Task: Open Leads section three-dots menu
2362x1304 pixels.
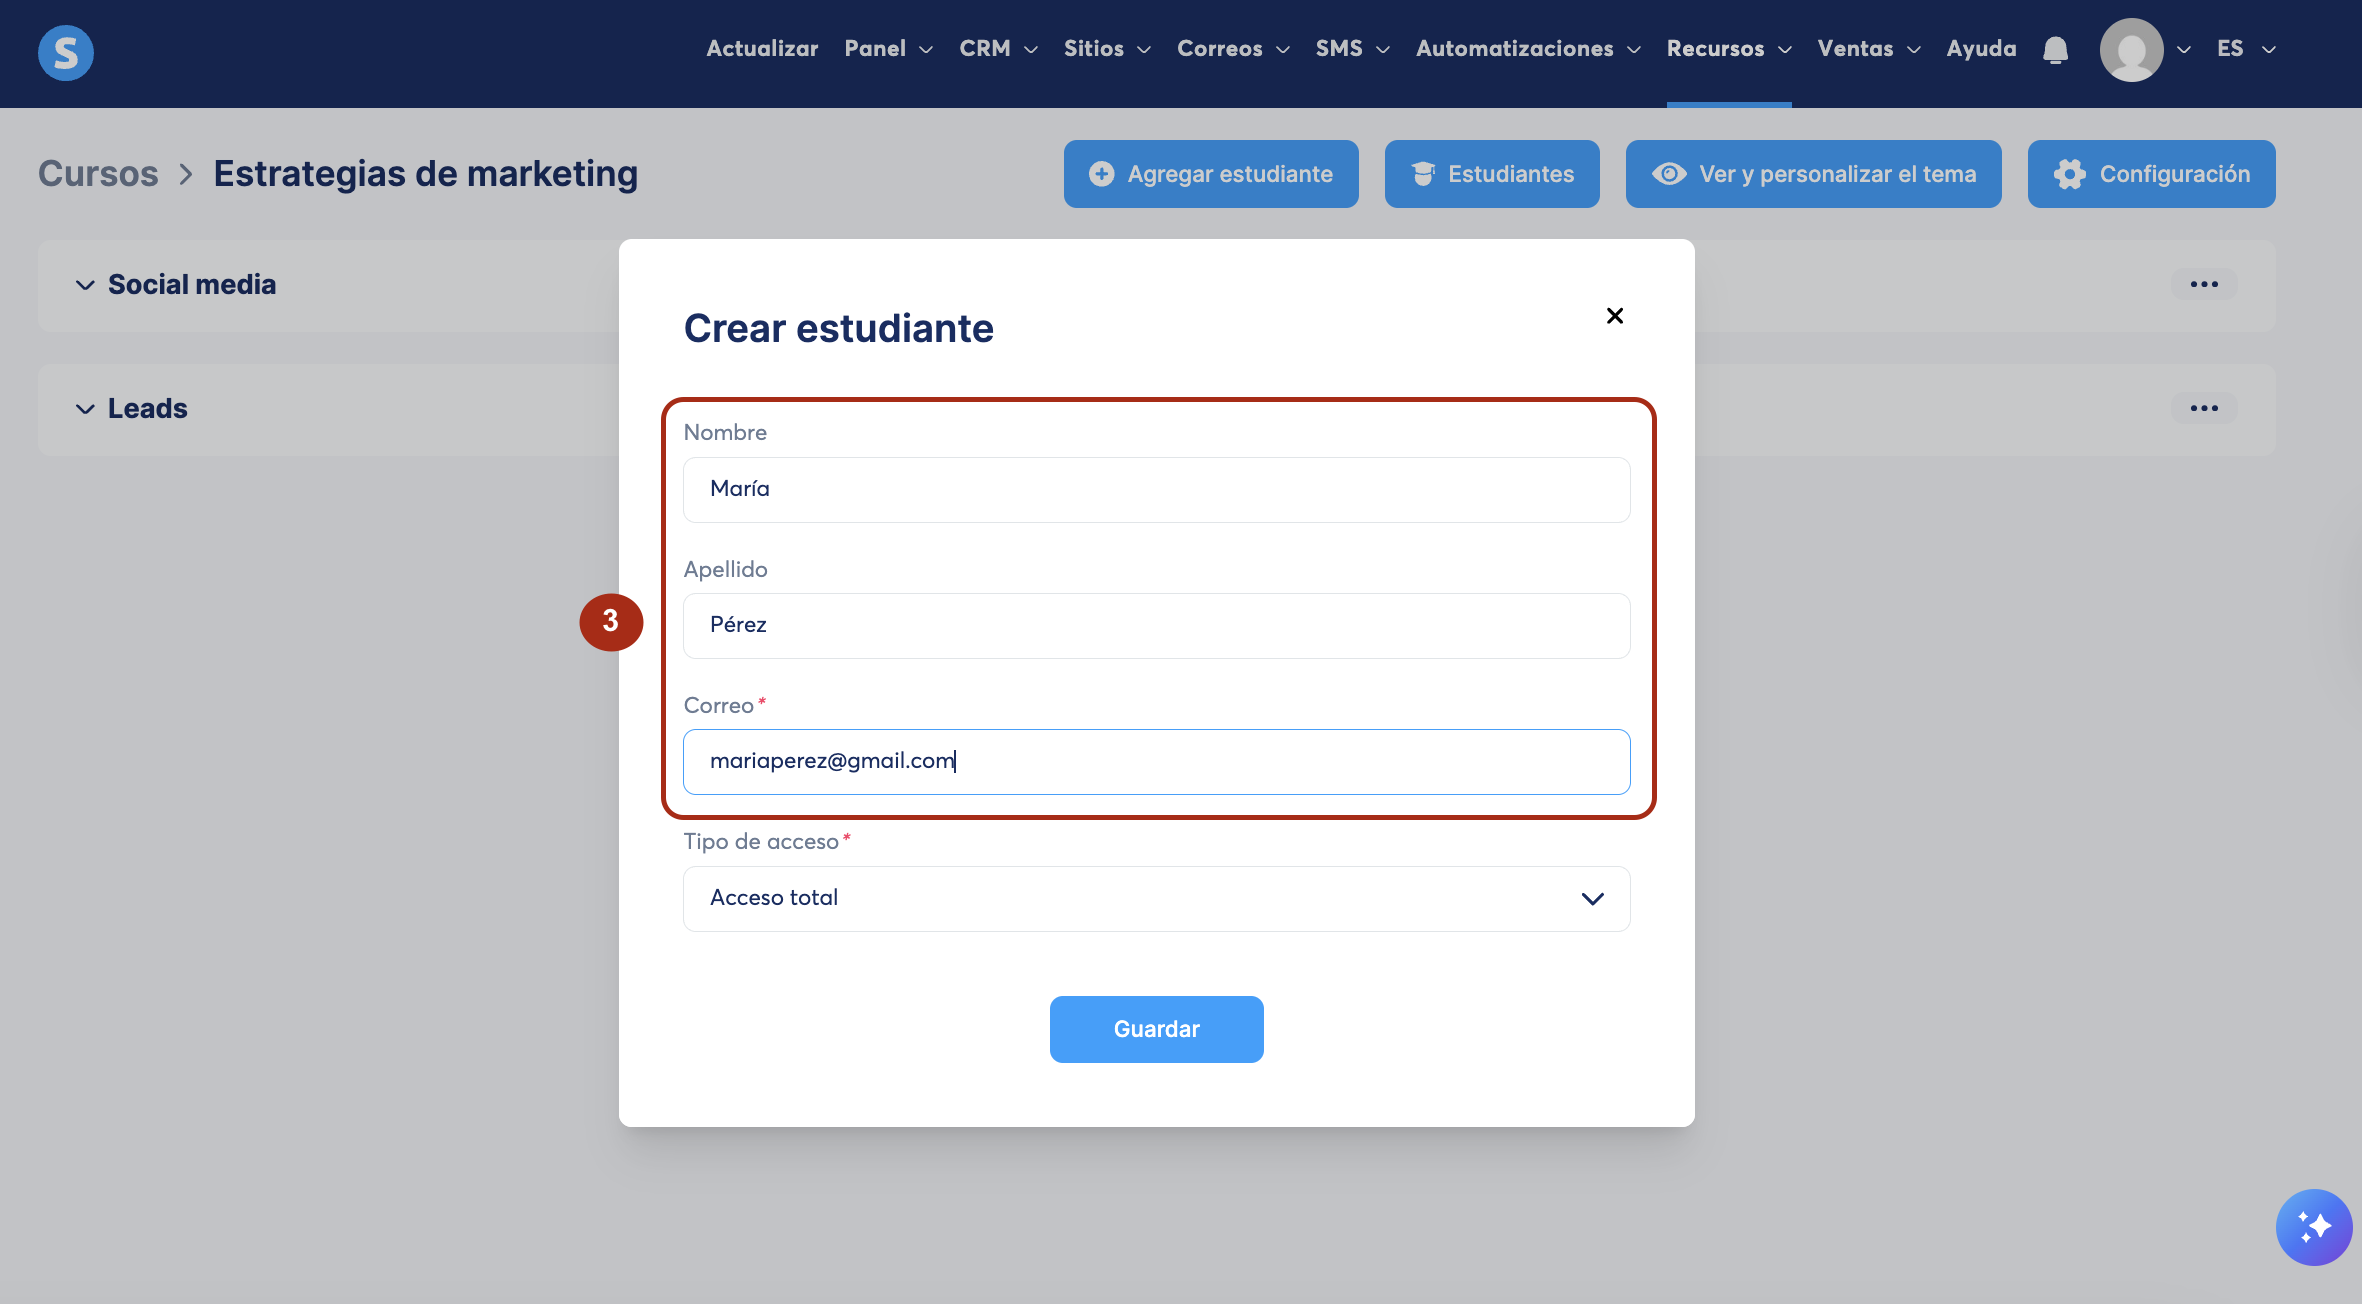Action: [2203, 408]
